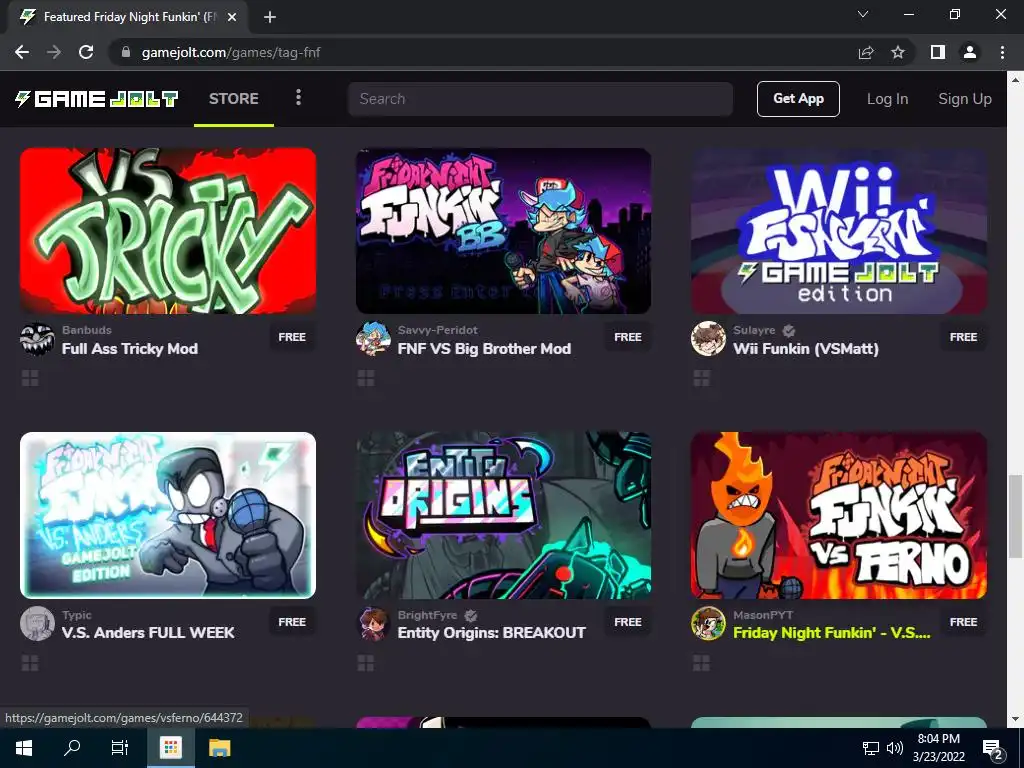This screenshot has width=1024, height=768.
Task: Click FREE badge on Entity Origins
Action: 628,622
